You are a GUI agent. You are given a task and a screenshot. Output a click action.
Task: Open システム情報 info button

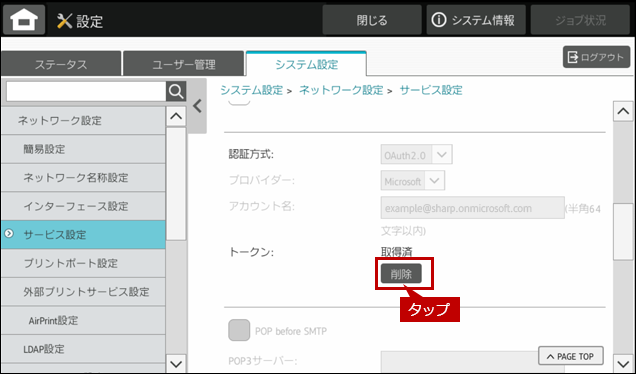(476, 20)
